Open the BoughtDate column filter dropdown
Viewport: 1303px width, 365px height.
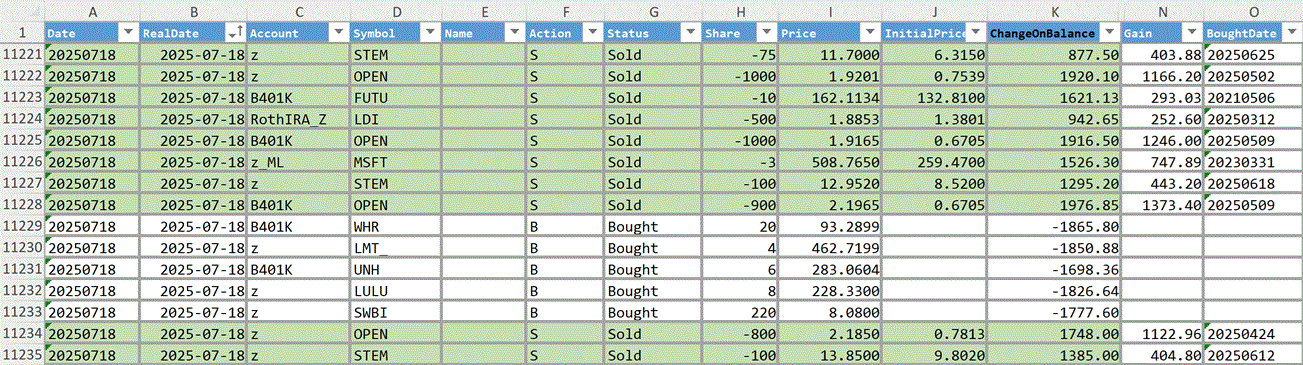[x=1292, y=33]
